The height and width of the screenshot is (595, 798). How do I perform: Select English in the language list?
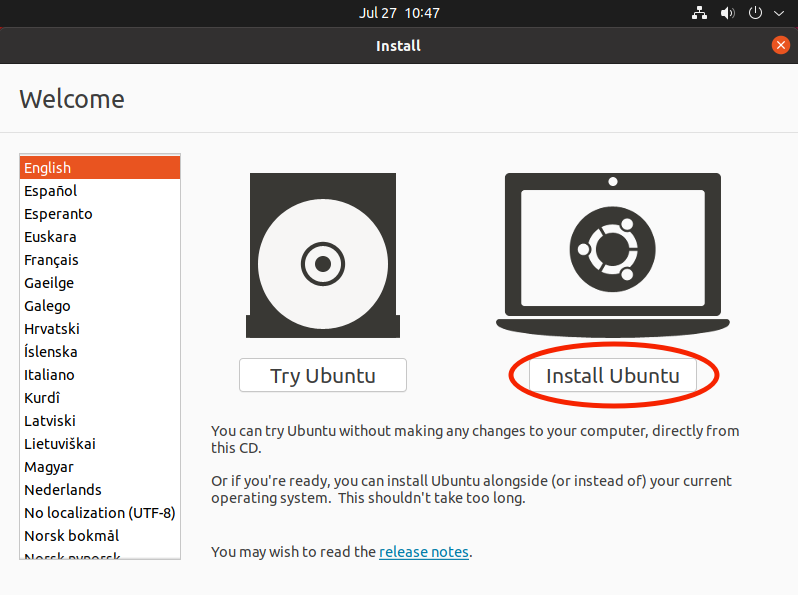tap(99, 168)
